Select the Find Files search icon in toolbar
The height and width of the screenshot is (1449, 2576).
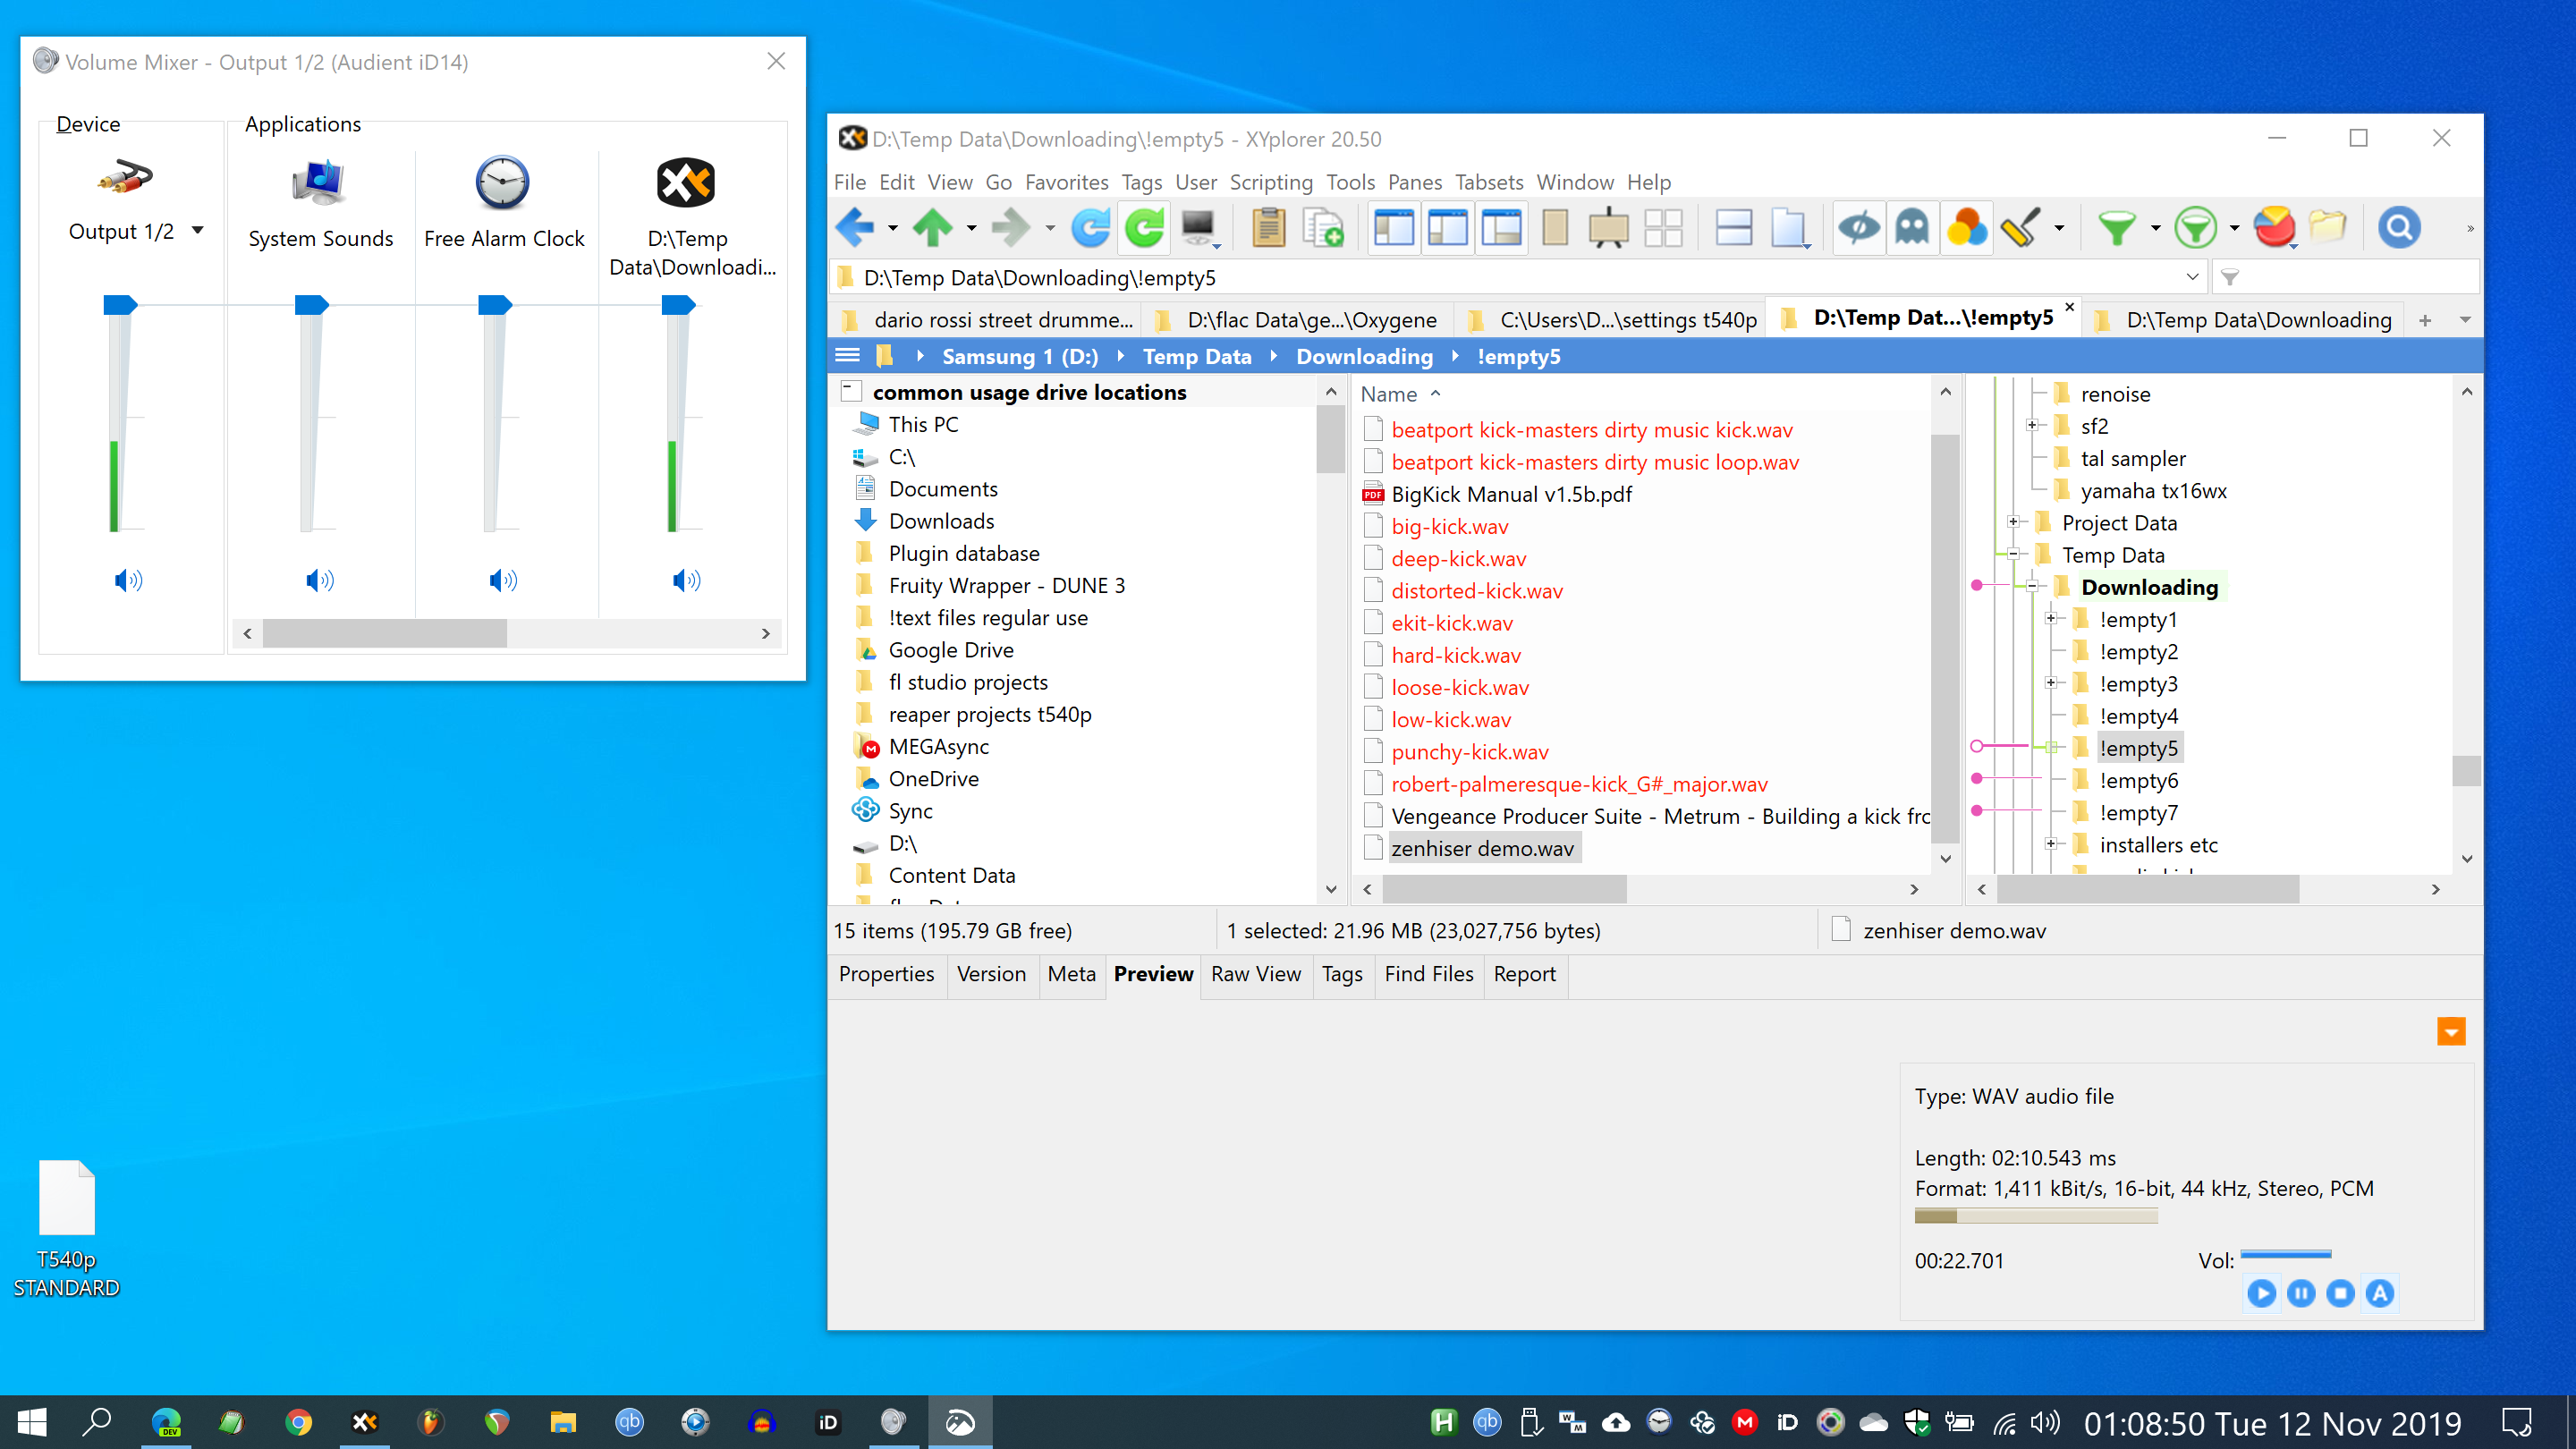coord(2399,227)
